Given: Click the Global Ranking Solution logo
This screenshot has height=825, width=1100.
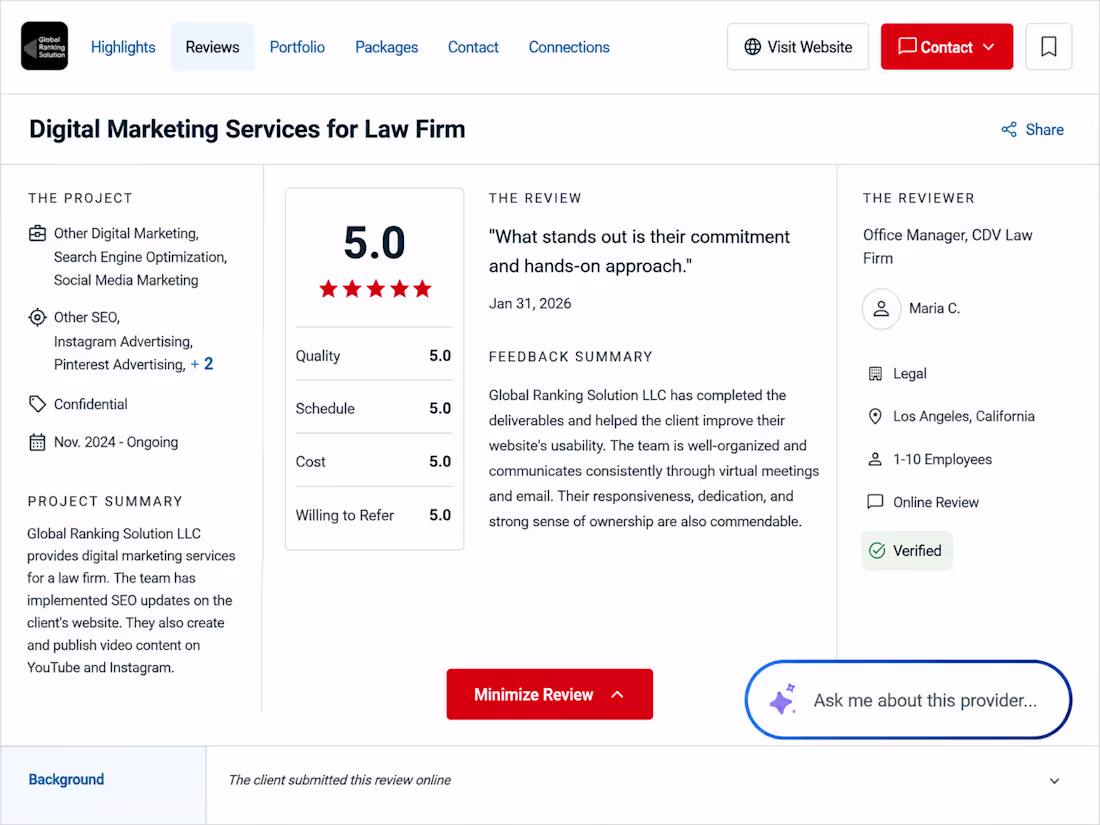Looking at the screenshot, I should click(44, 46).
